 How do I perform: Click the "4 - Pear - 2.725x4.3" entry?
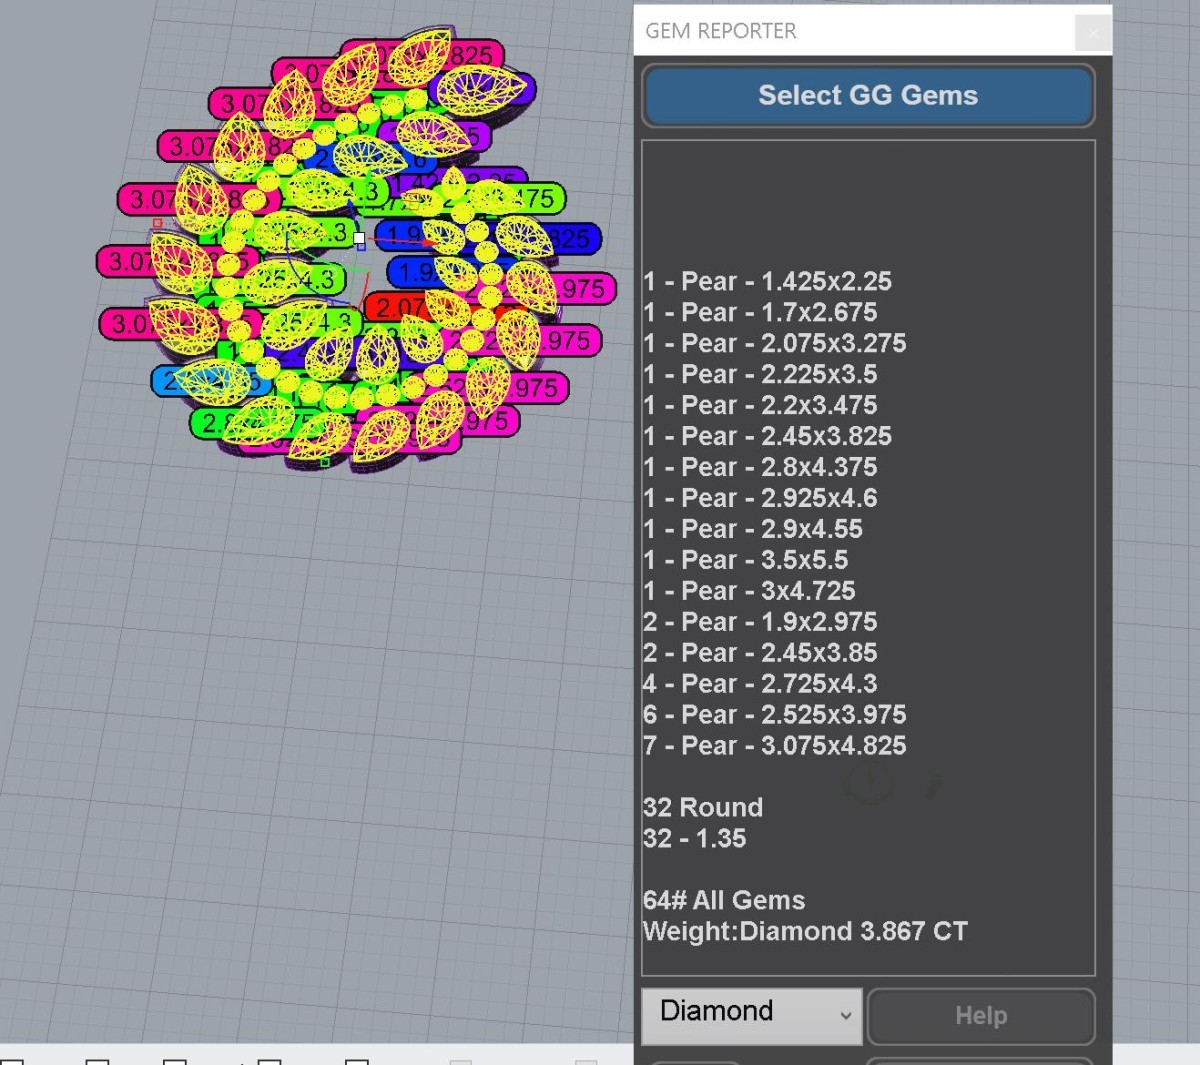coord(760,684)
